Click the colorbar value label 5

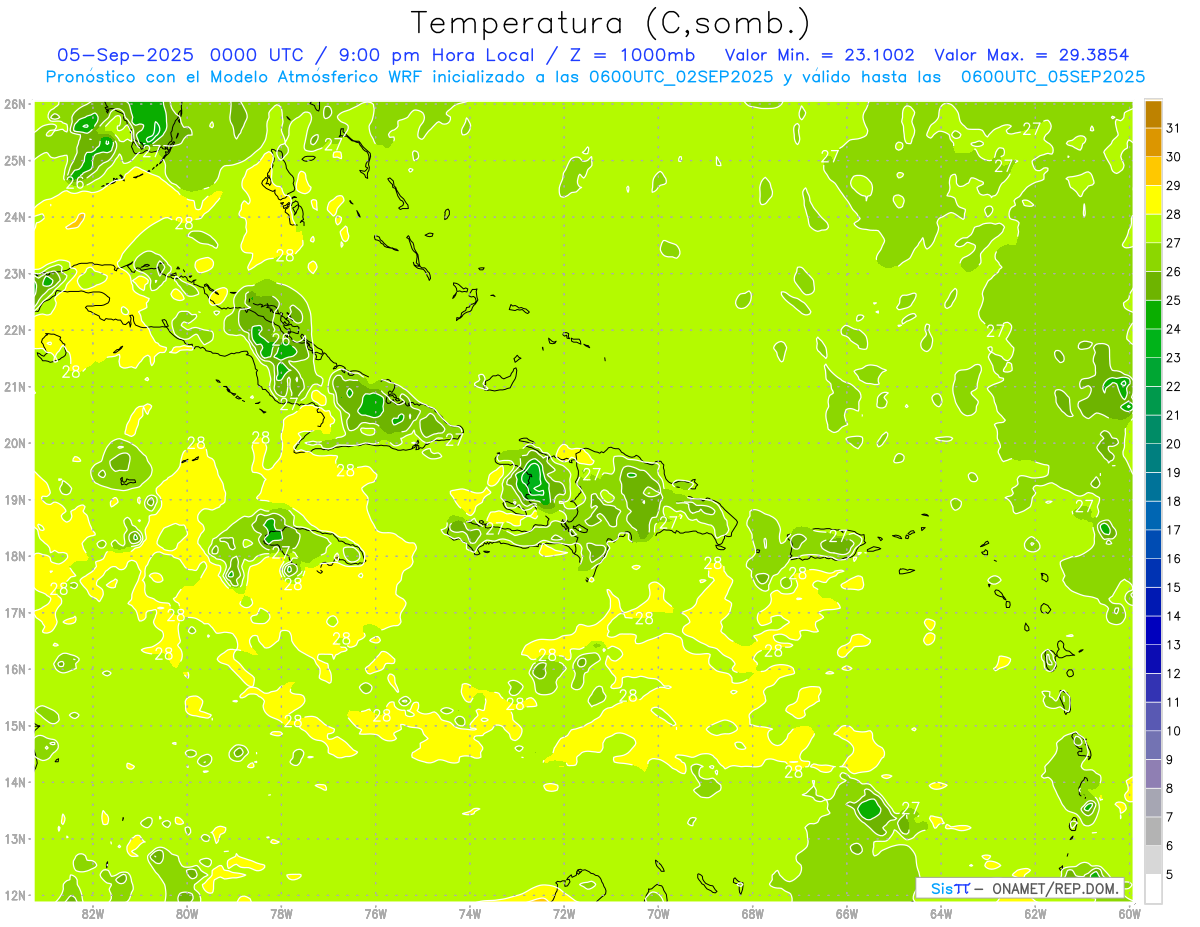pos(1170,874)
